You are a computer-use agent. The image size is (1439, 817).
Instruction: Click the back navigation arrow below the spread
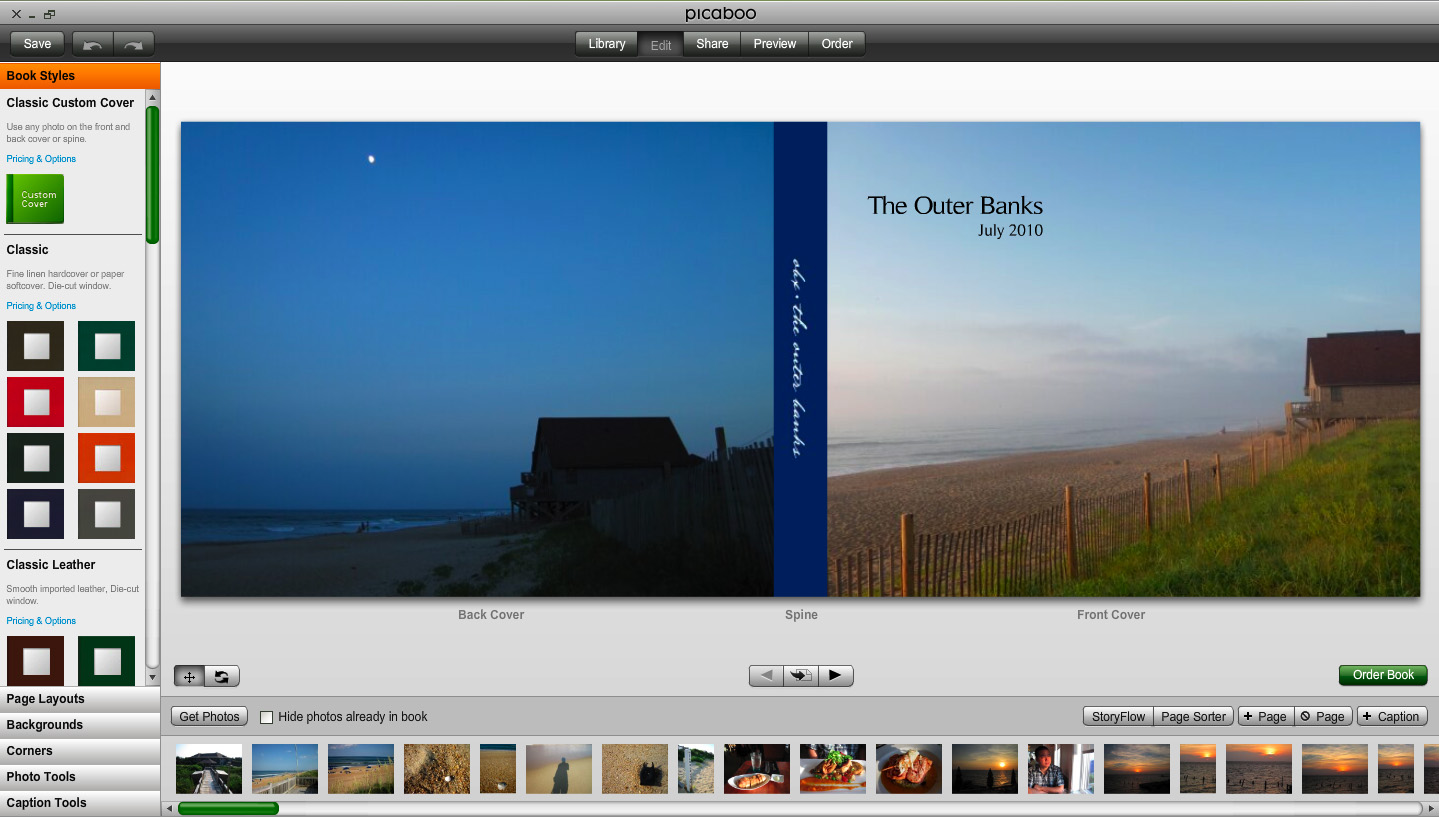pyautogui.click(x=765, y=675)
